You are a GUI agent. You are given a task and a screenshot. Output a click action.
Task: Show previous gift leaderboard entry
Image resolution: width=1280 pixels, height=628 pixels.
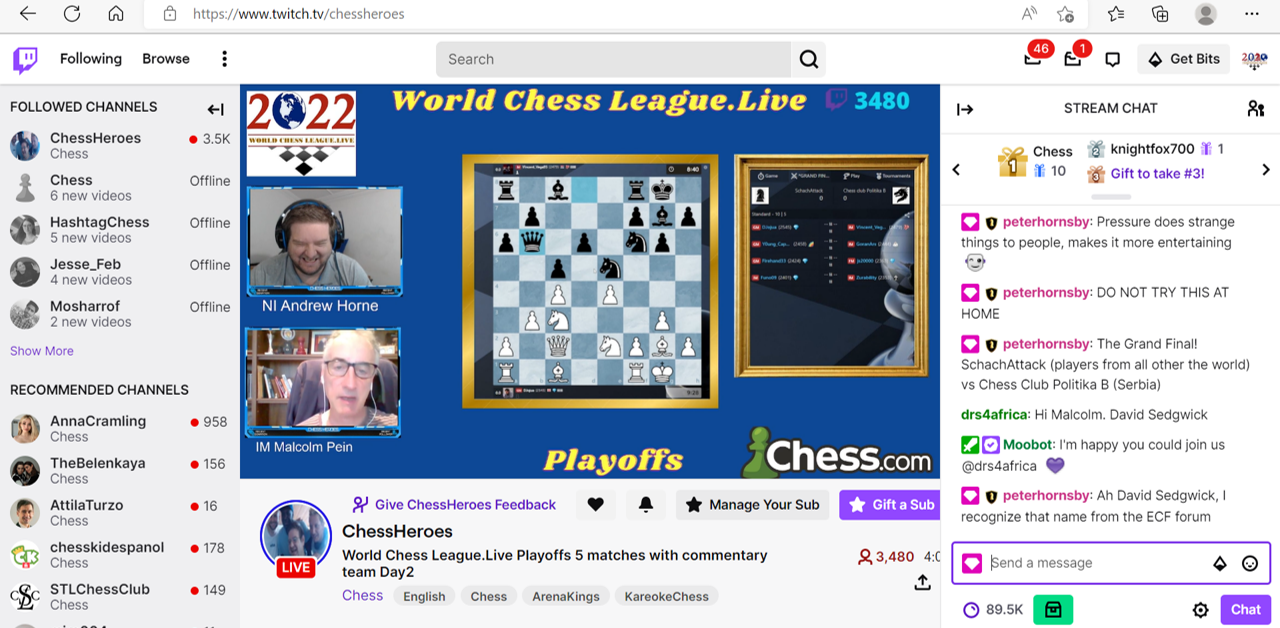[x=956, y=170]
